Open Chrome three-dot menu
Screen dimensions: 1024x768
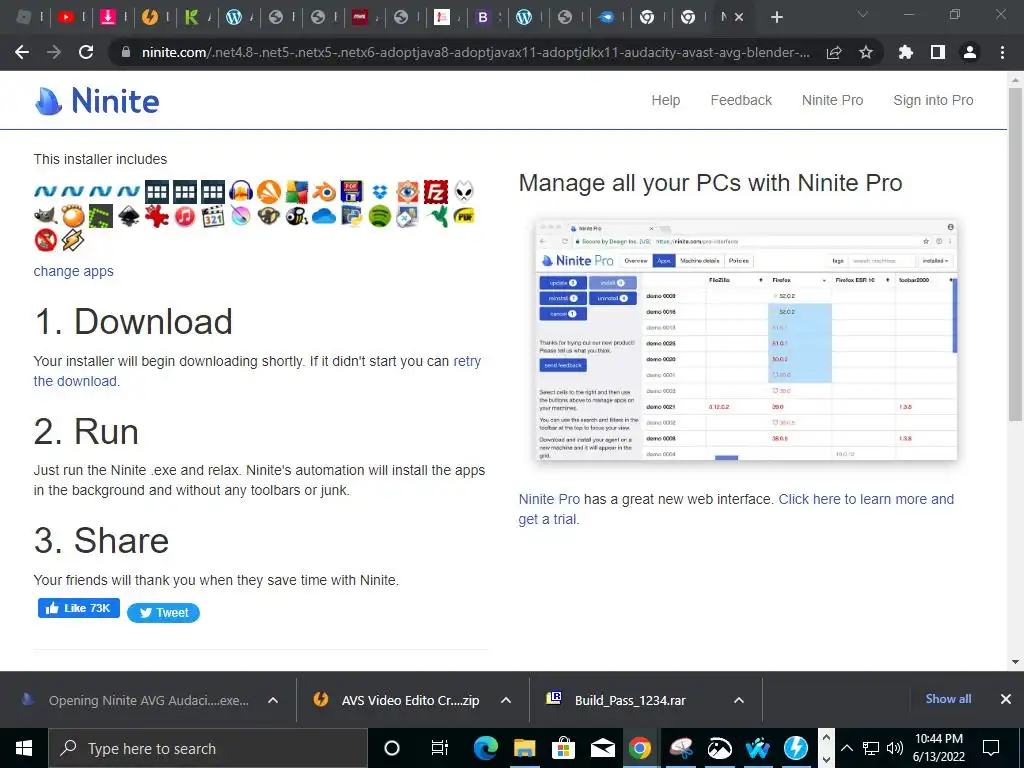[1002, 52]
